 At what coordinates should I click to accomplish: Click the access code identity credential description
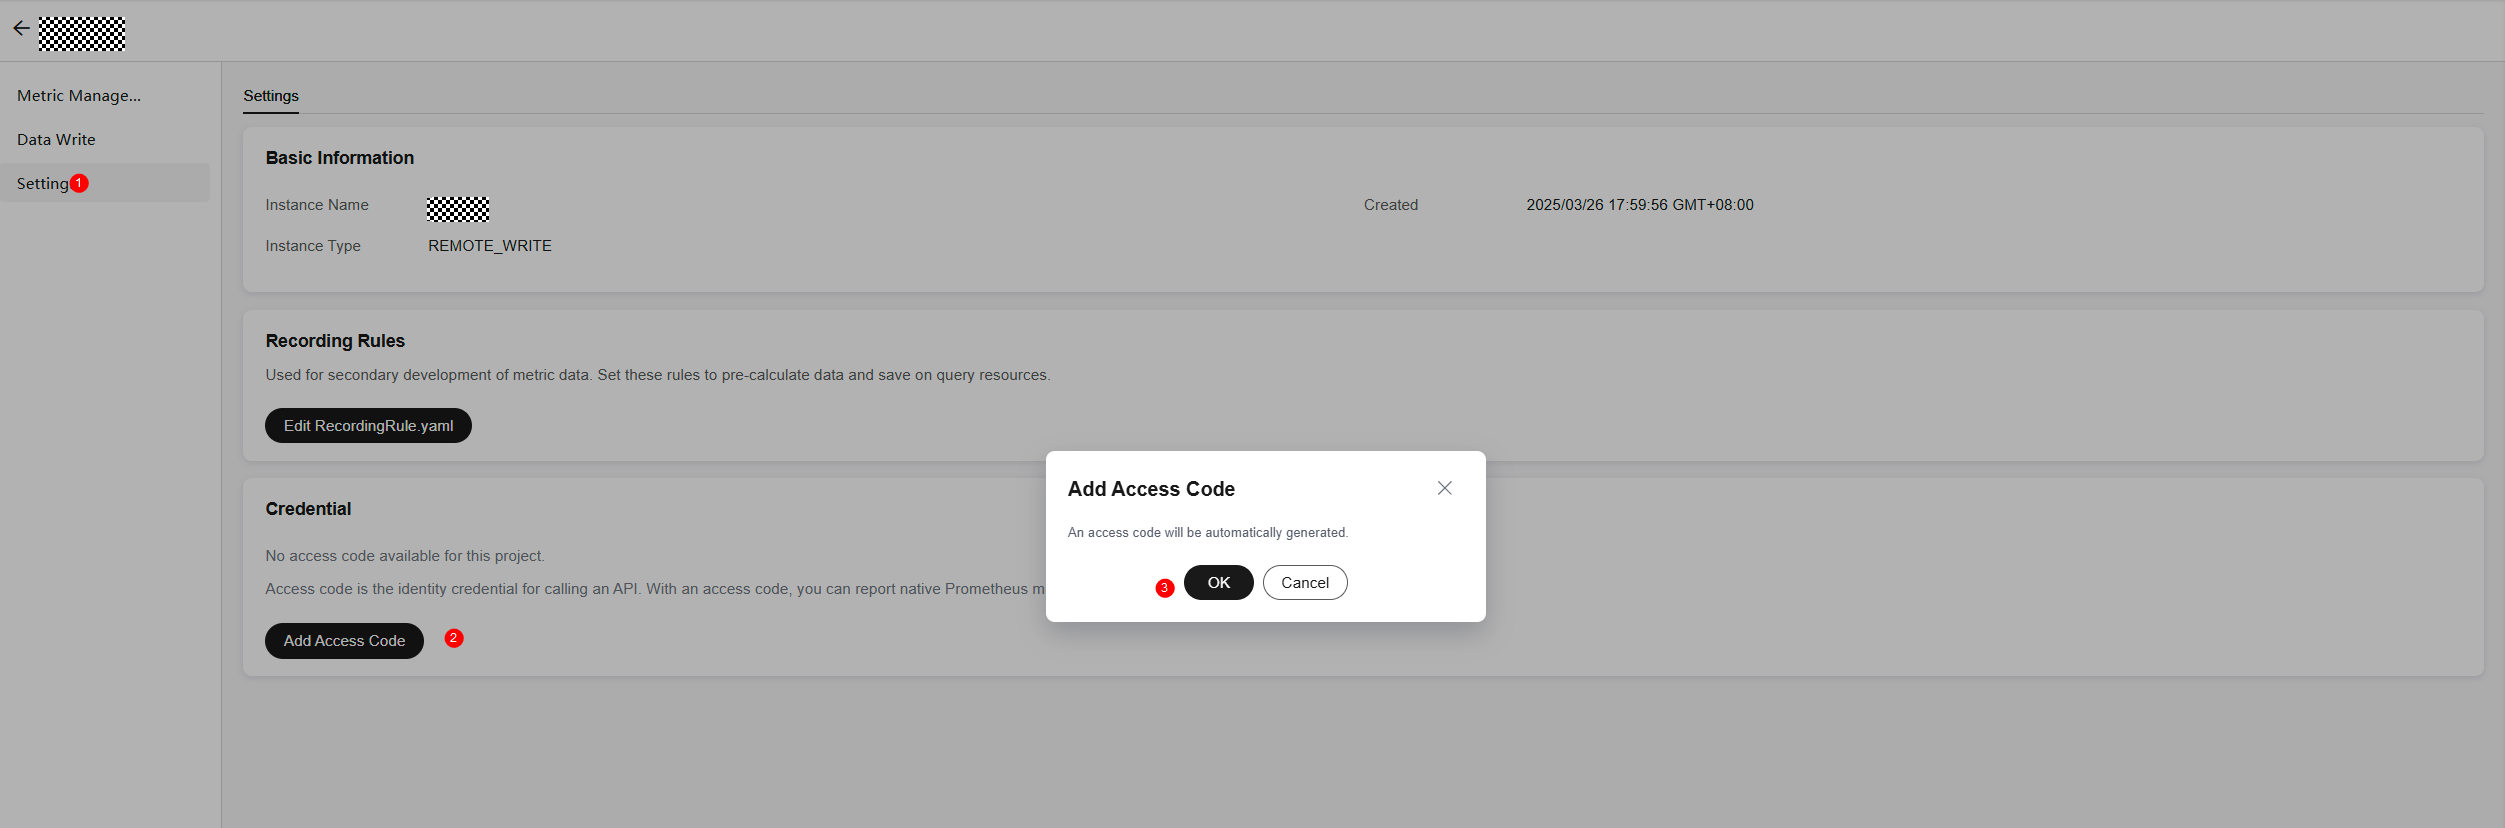pos(655,589)
